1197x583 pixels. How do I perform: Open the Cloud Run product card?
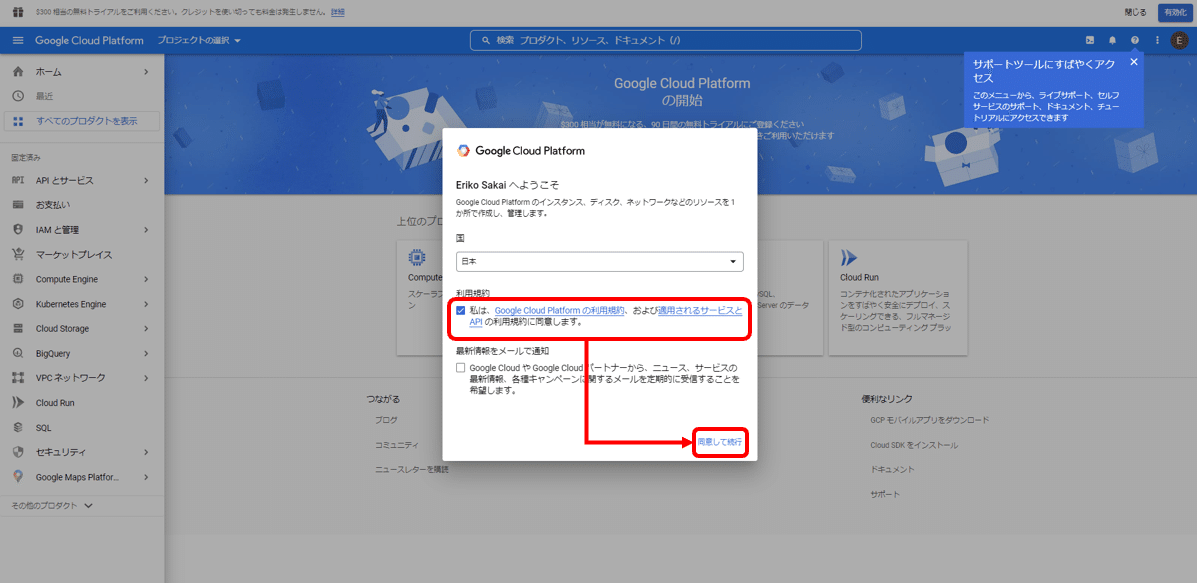(x=898, y=298)
